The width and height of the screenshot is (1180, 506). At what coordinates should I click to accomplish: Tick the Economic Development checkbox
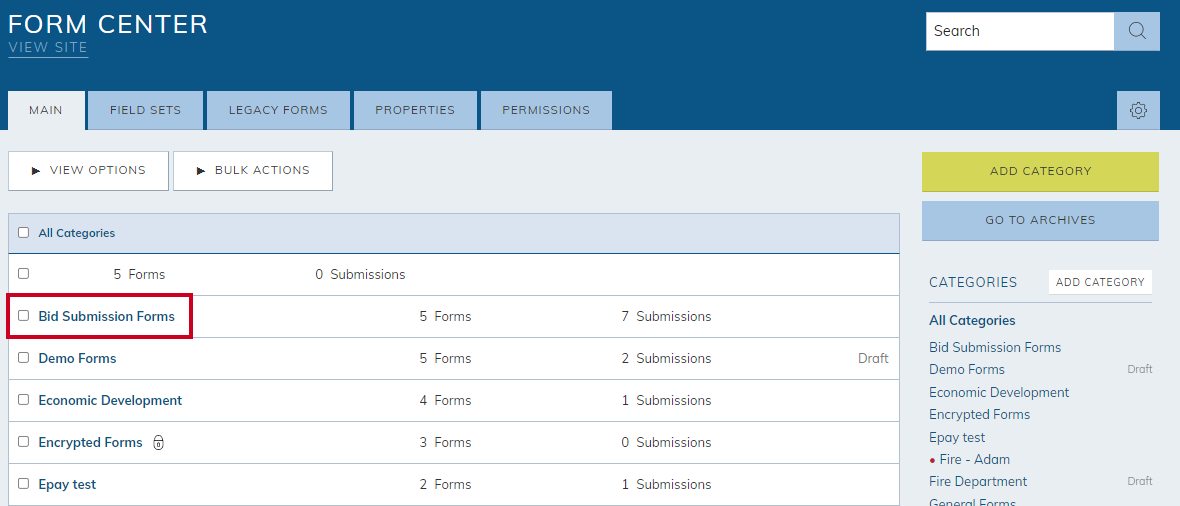23,400
